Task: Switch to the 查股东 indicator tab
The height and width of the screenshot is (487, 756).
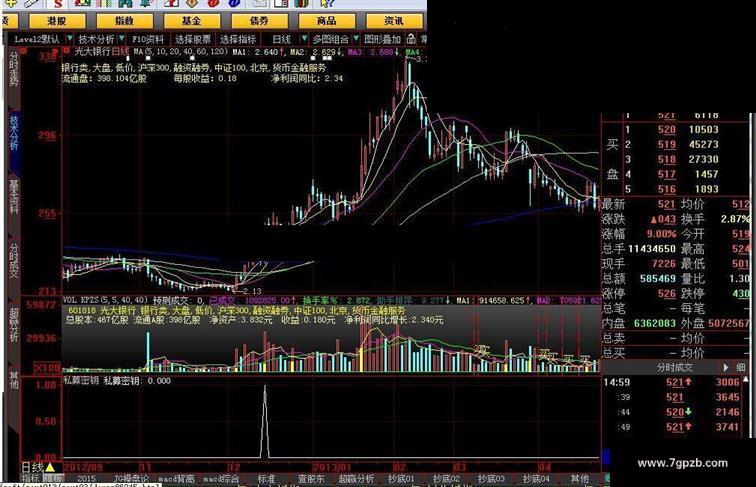Action: tap(311, 479)
